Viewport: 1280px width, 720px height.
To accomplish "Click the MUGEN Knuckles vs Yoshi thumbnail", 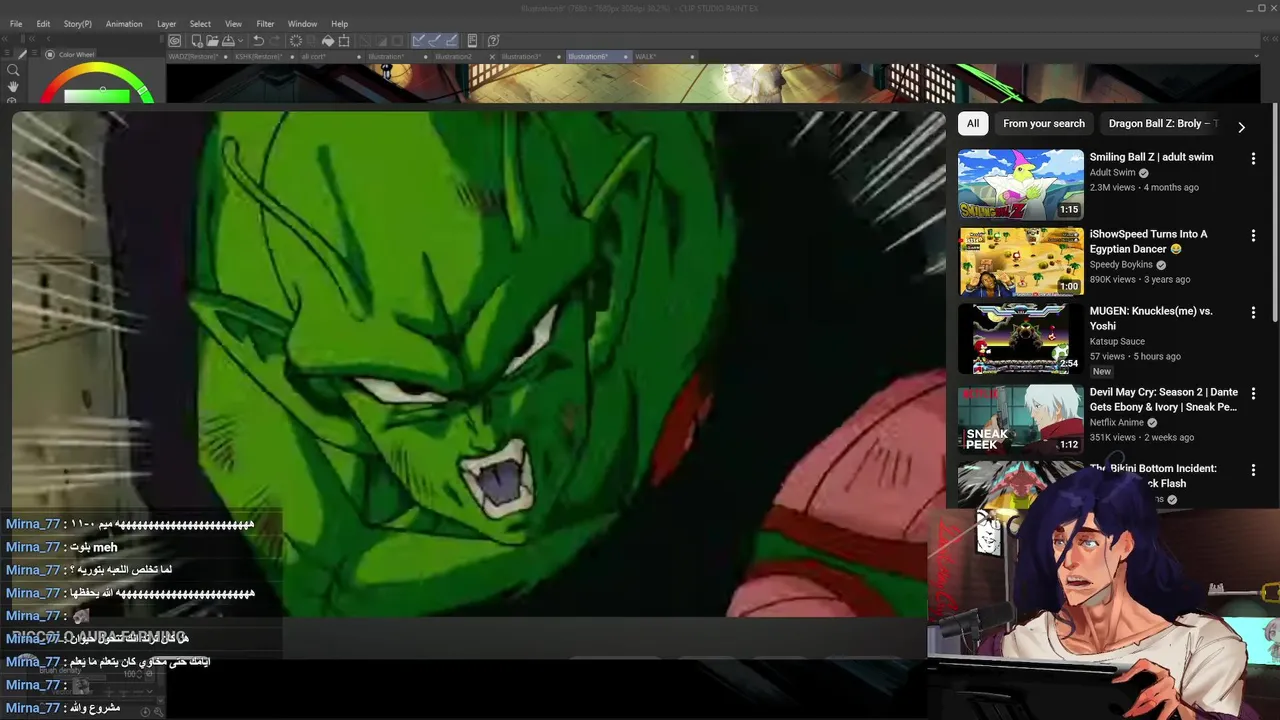I will (x=1020, y=338).
